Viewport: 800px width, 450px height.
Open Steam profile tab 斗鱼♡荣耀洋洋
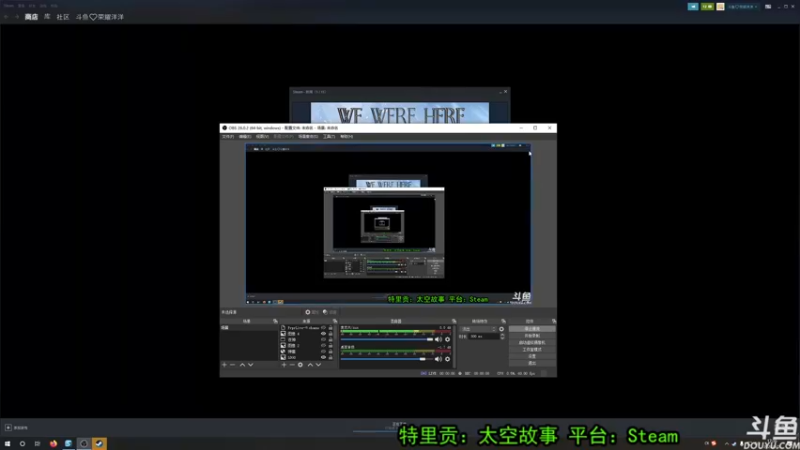pos(99,17)
